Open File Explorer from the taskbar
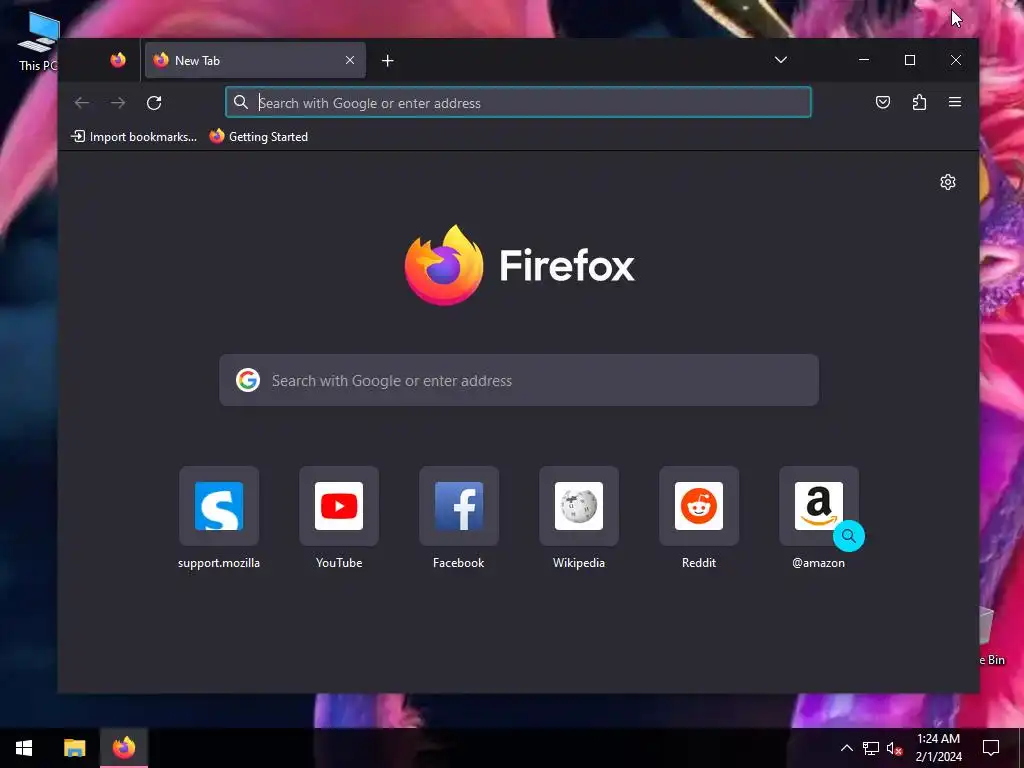 click(x=74, y=748)
